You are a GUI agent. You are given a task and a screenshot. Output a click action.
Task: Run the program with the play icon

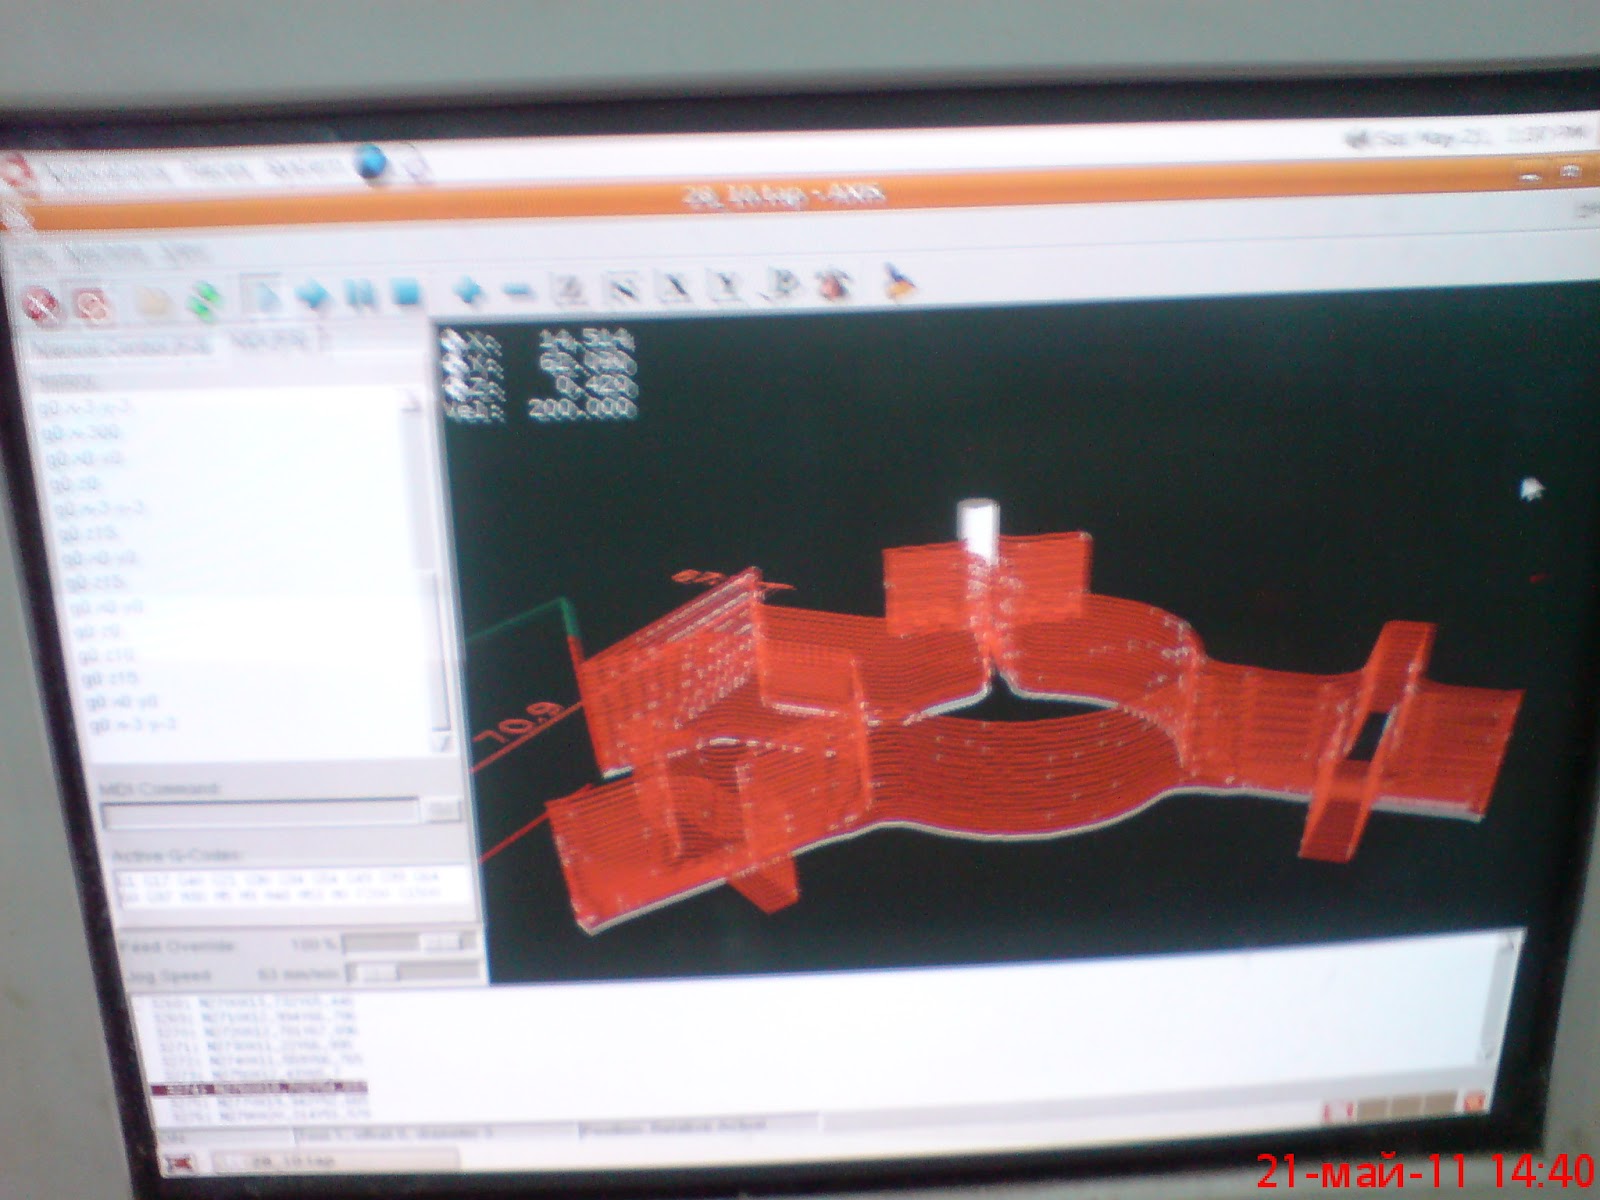(263, 297)
